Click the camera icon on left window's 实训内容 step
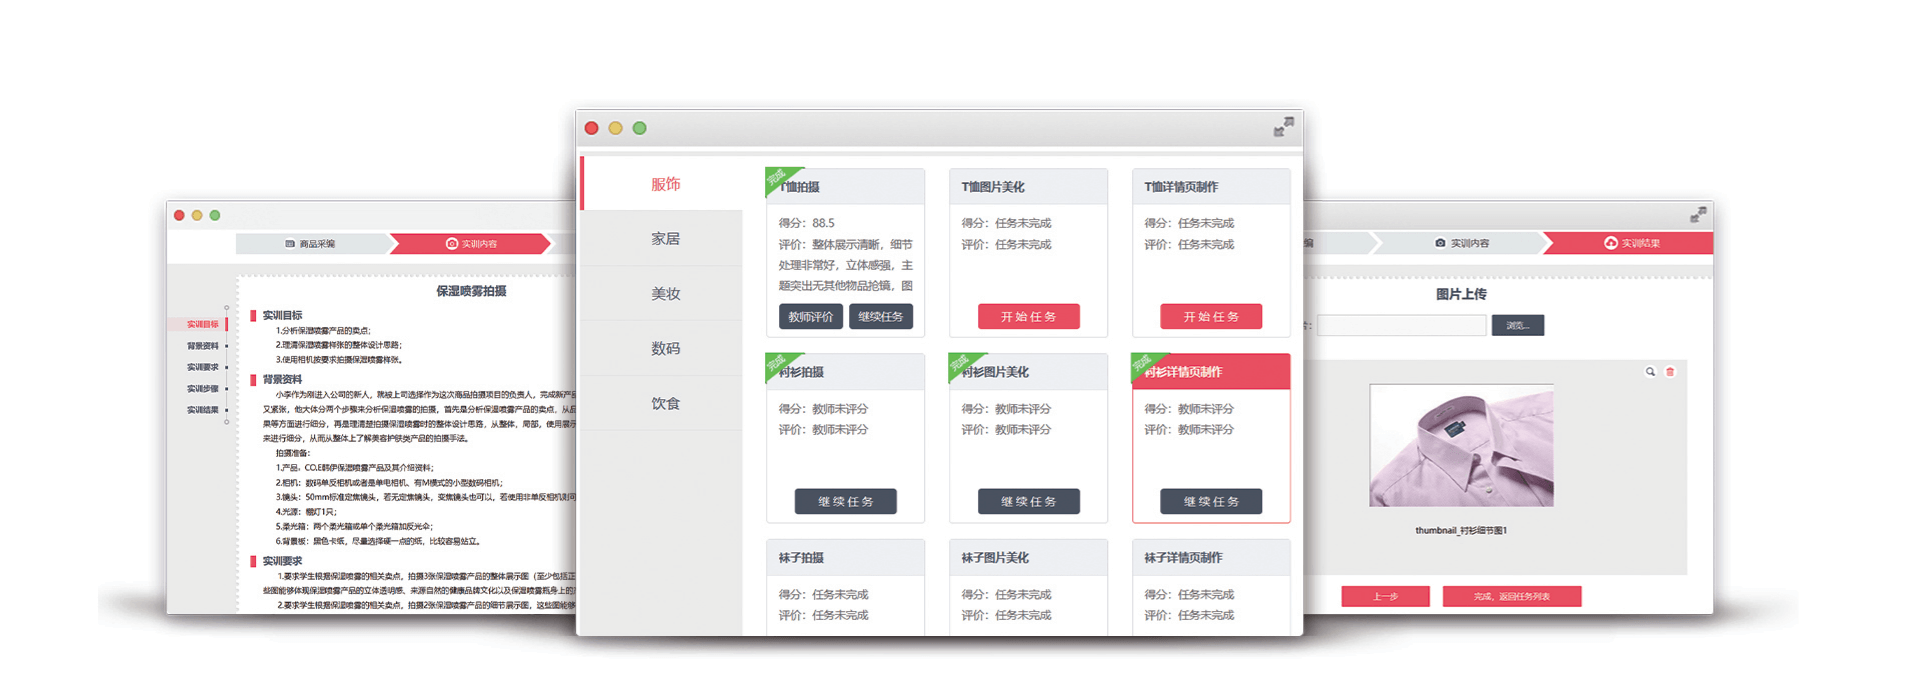Viewport: 1923px width, 698px height. point(451,243)
